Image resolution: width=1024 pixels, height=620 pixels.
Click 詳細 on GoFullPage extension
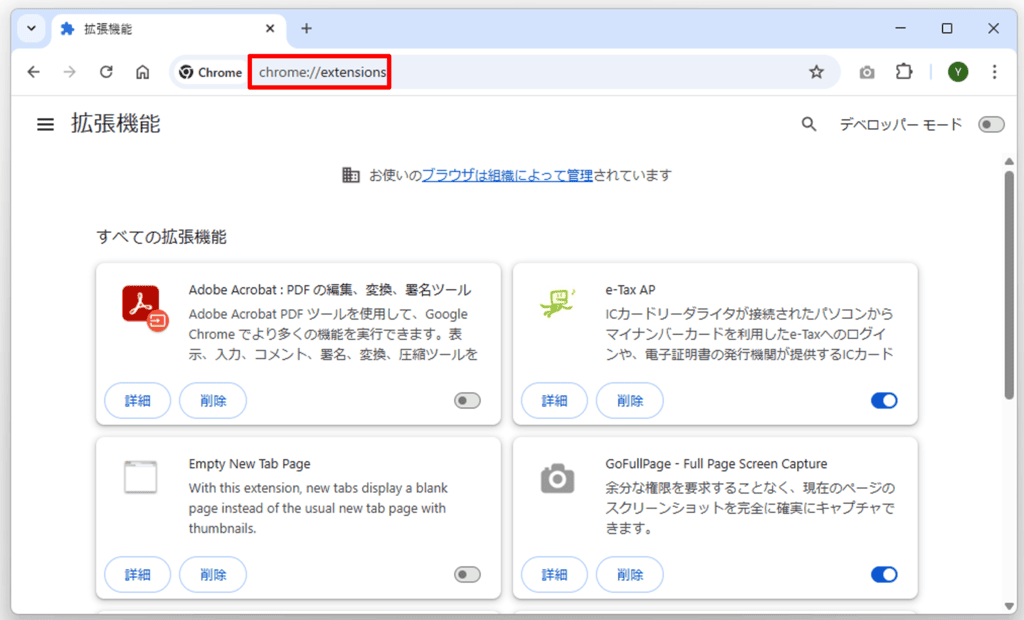pos(554,574)
